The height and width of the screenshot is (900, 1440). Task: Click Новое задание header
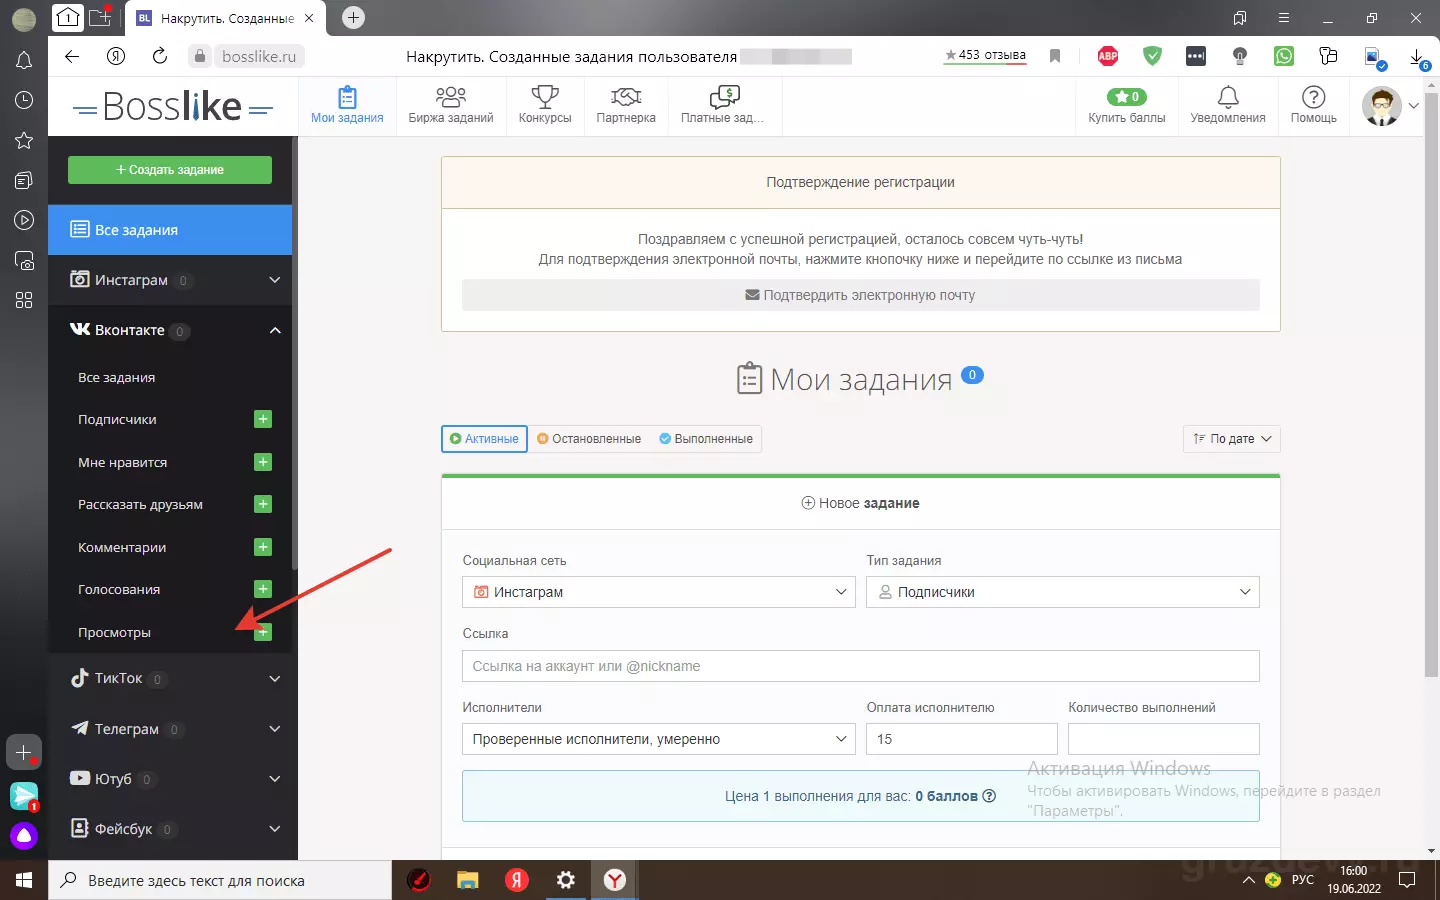[x=860, y=503]
